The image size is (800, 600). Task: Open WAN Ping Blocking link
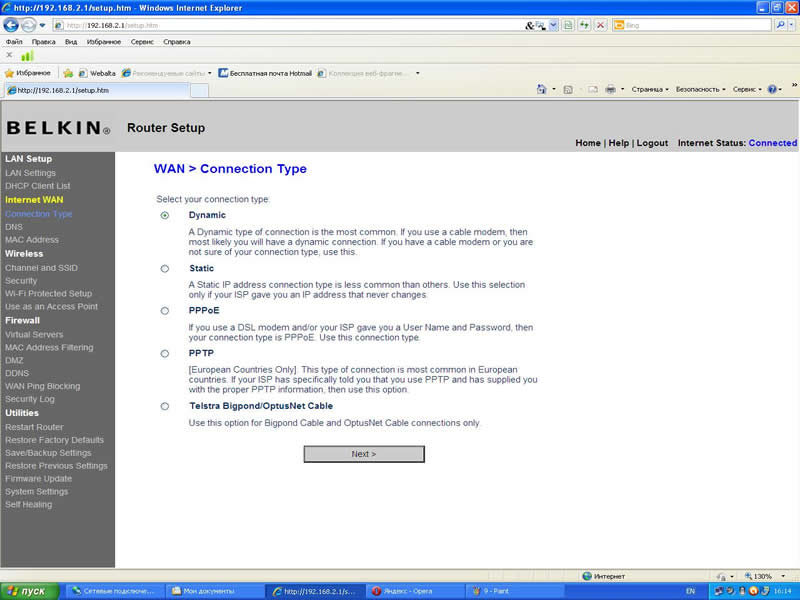click(42, 386)
